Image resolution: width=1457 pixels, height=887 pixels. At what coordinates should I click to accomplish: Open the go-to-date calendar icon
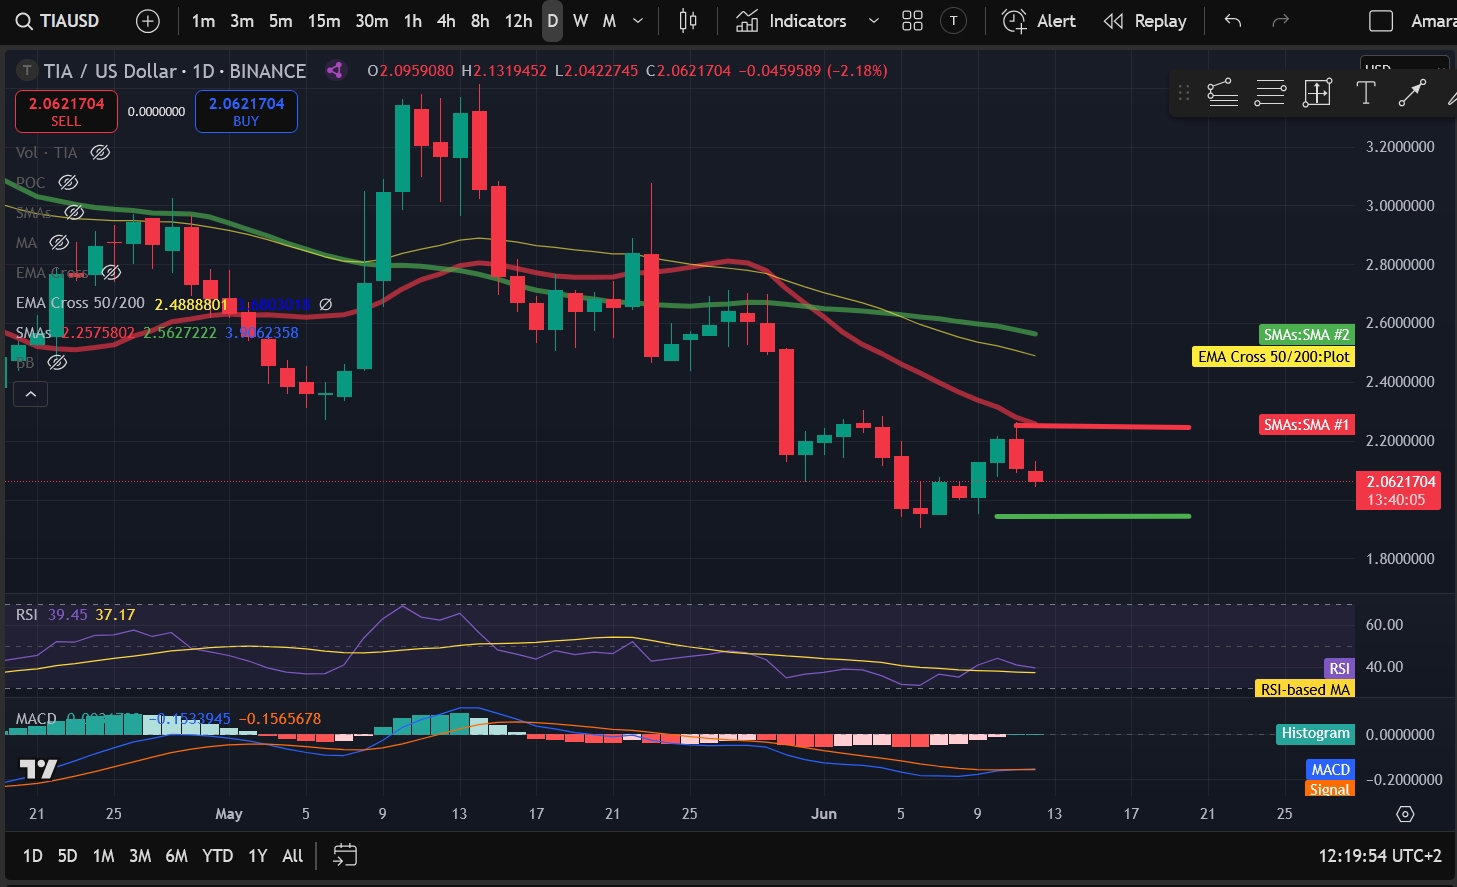tap(345, 856)
